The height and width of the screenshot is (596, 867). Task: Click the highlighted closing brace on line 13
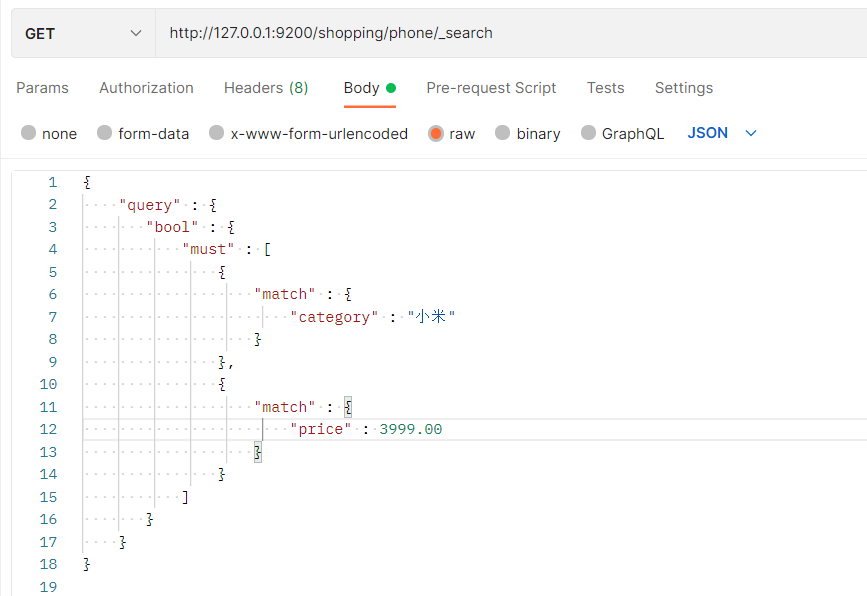[258, 452]
